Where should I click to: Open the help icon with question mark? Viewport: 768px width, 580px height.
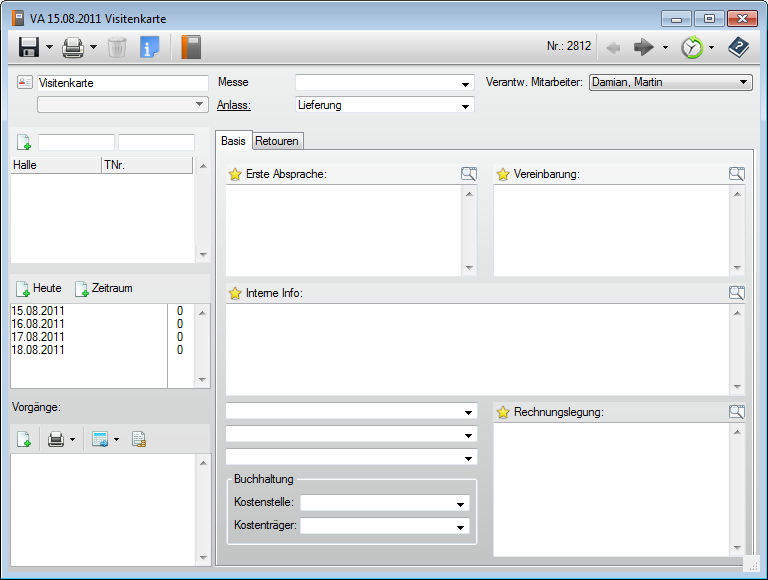738,47
